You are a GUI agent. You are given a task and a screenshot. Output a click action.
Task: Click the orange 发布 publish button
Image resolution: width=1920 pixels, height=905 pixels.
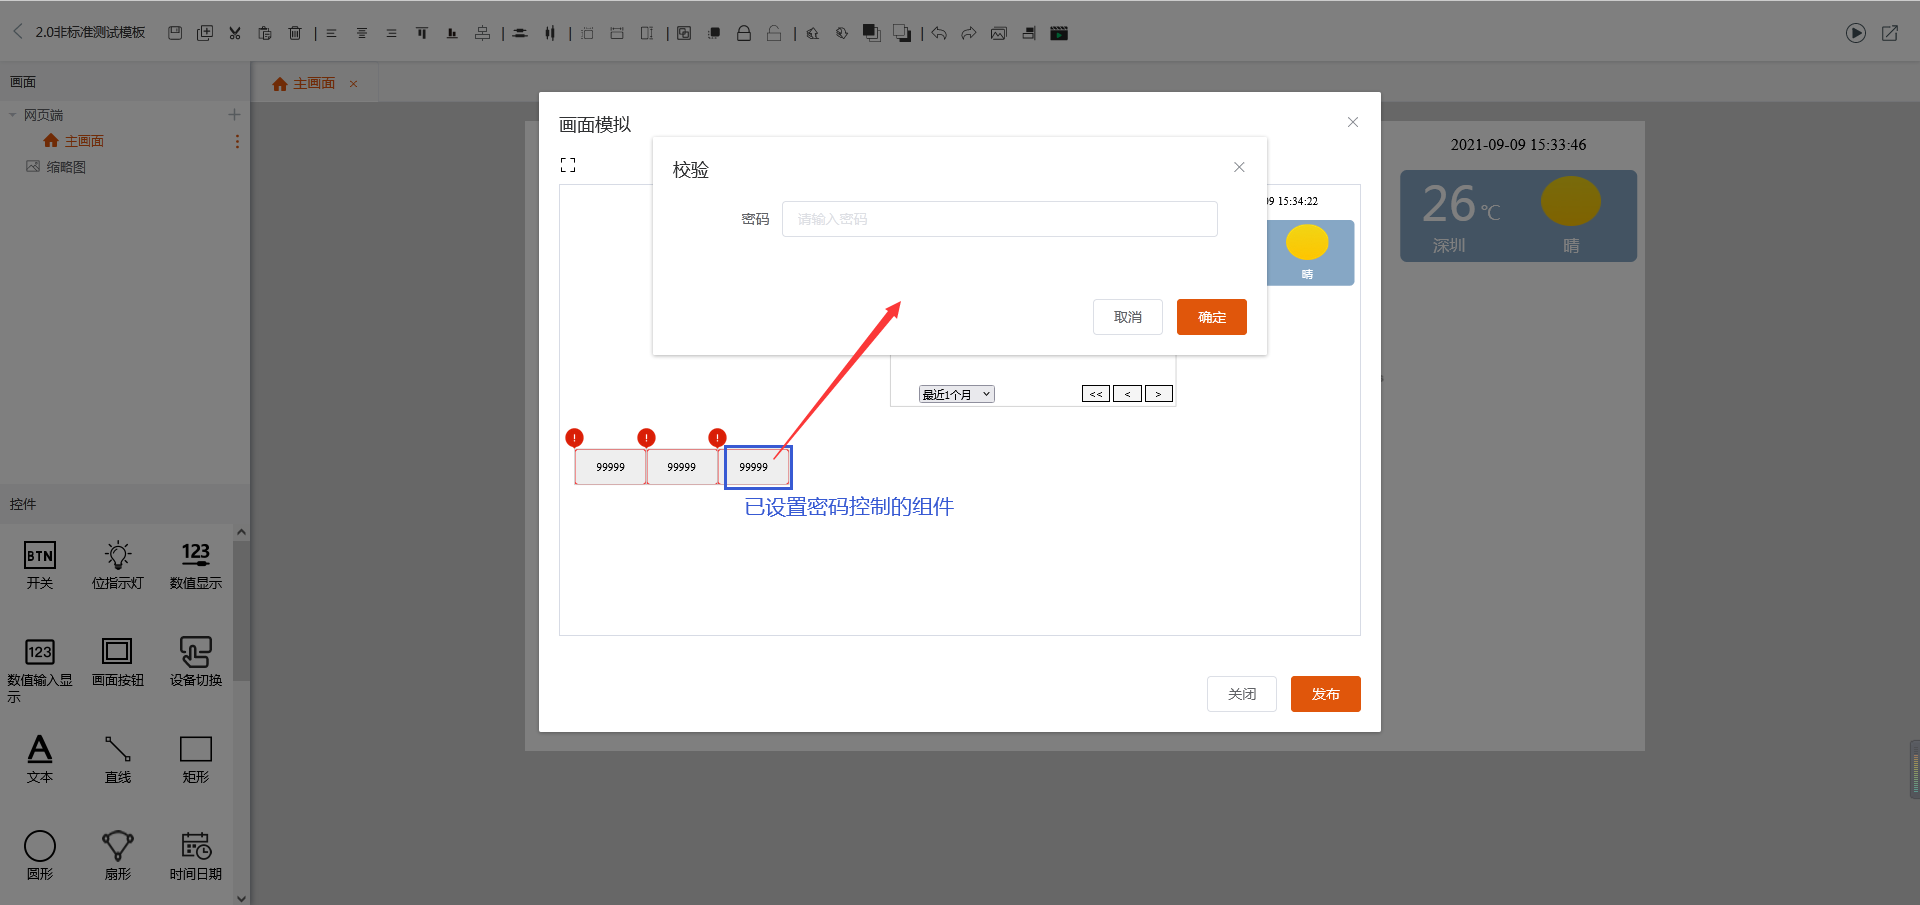click(x=1326, y=694)
